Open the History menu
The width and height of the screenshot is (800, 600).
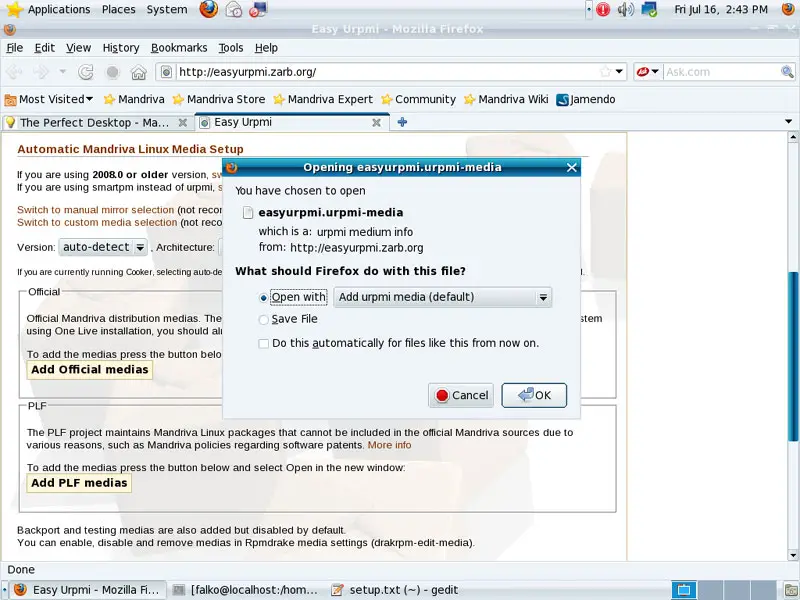[120, 48]
